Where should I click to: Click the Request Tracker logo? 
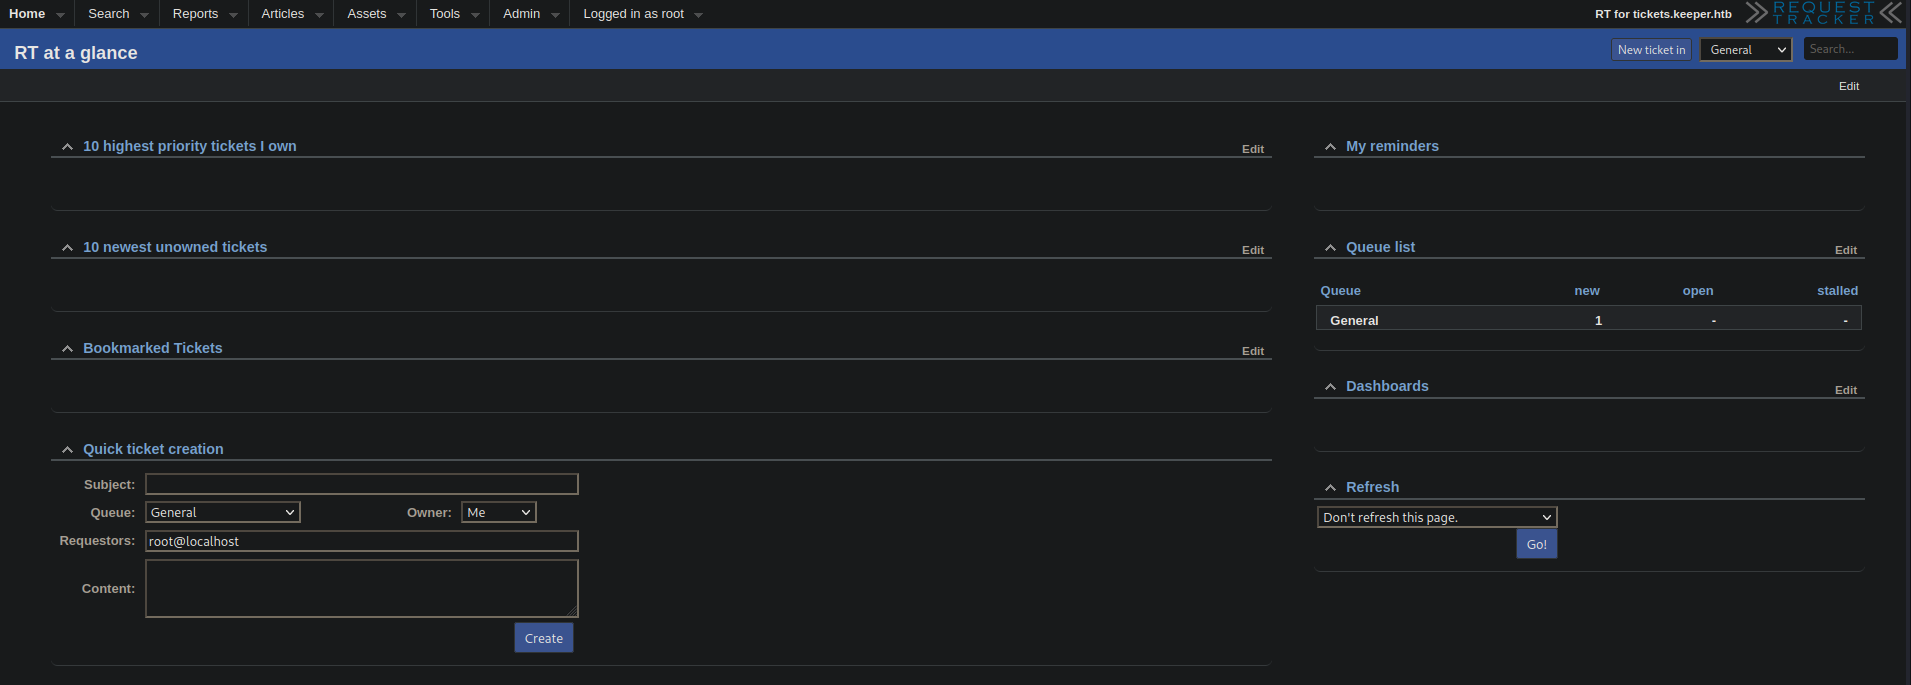click(x=1823, y=13)
